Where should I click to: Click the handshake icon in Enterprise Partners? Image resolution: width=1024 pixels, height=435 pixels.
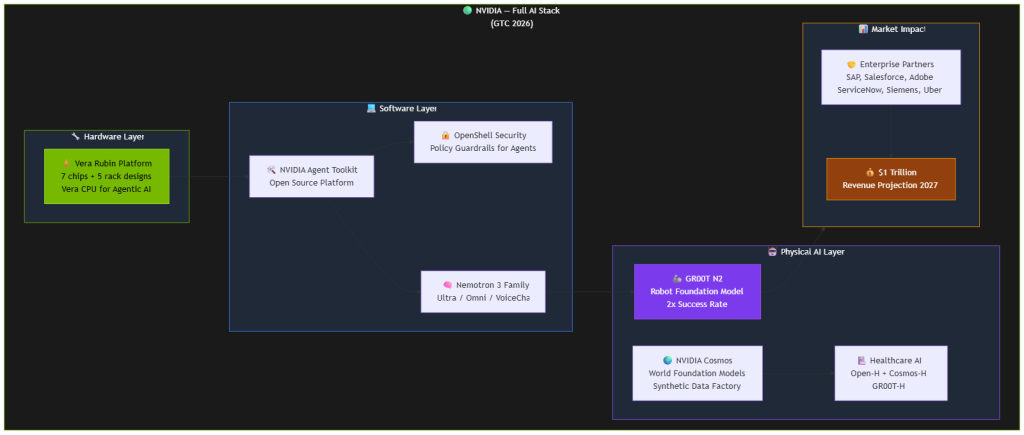[x=851, y=65]
